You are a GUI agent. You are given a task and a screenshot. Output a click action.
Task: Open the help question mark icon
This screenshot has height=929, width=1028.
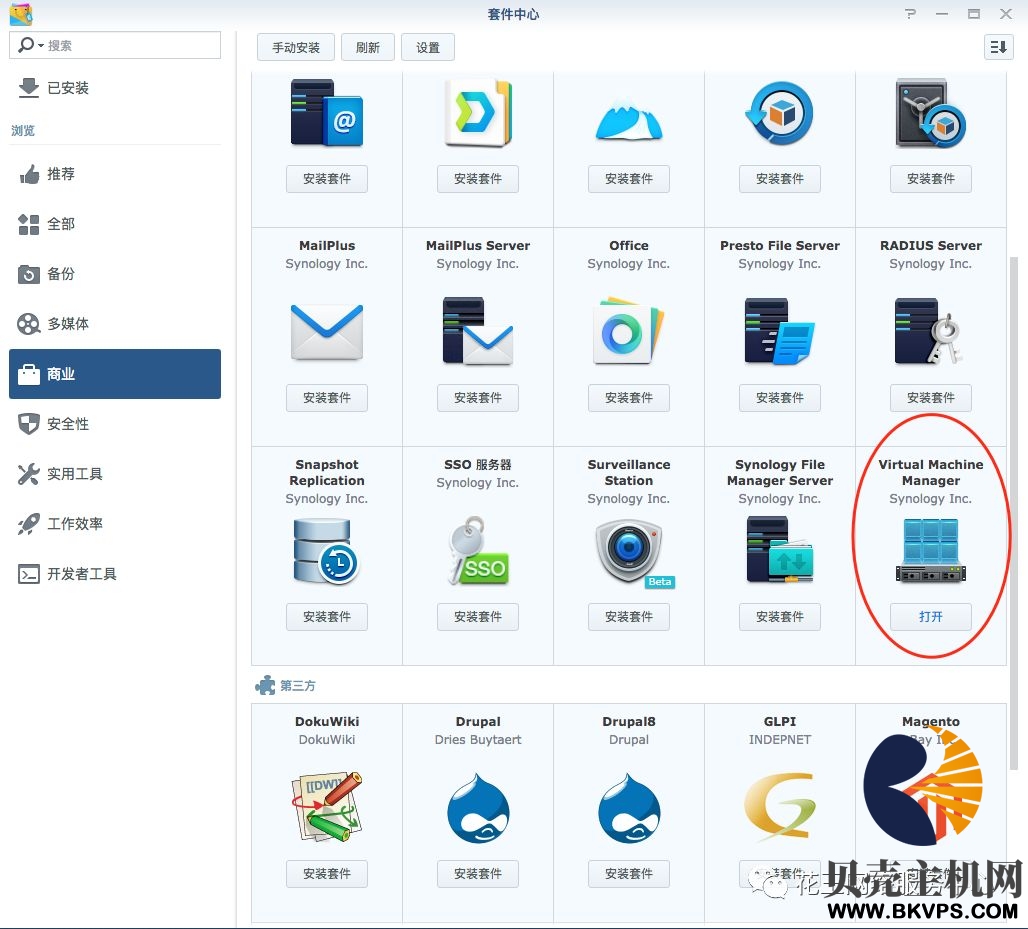click(x=910, y=14)
